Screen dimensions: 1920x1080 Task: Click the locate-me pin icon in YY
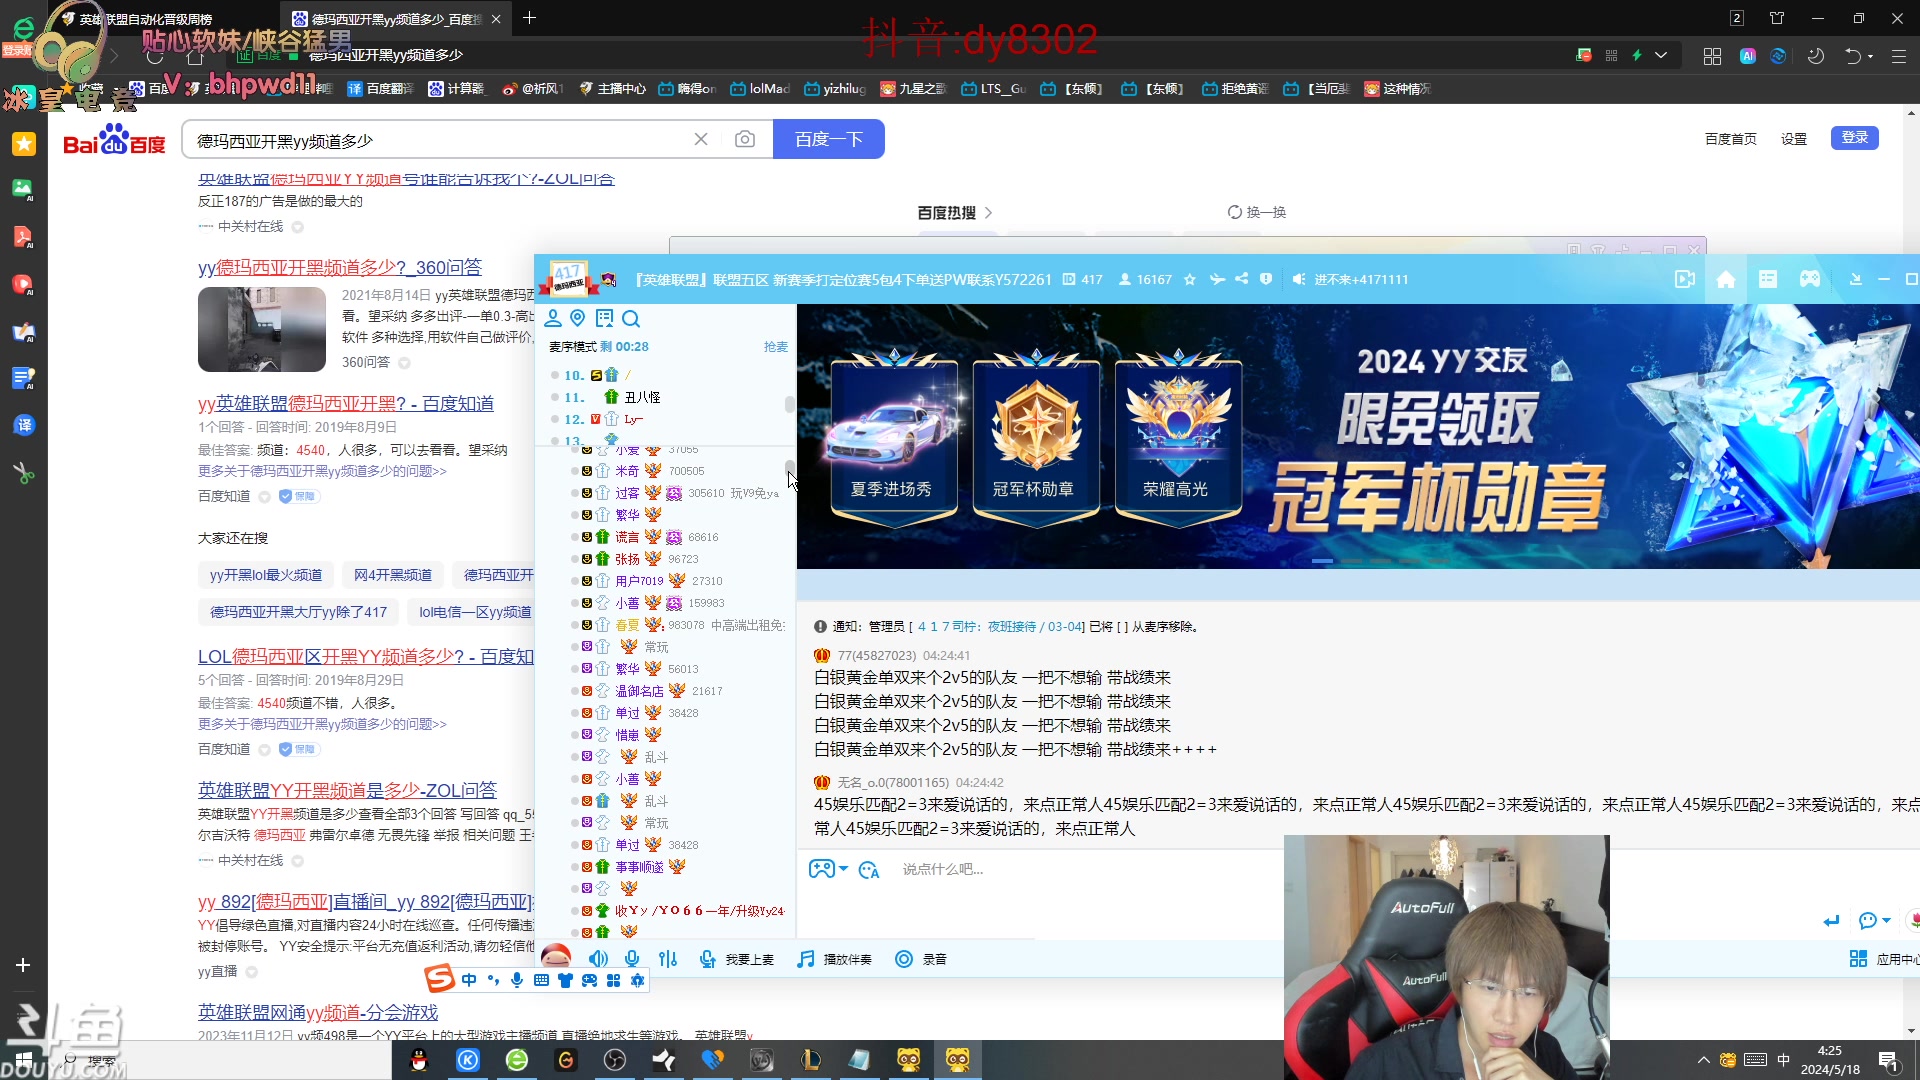578,318
